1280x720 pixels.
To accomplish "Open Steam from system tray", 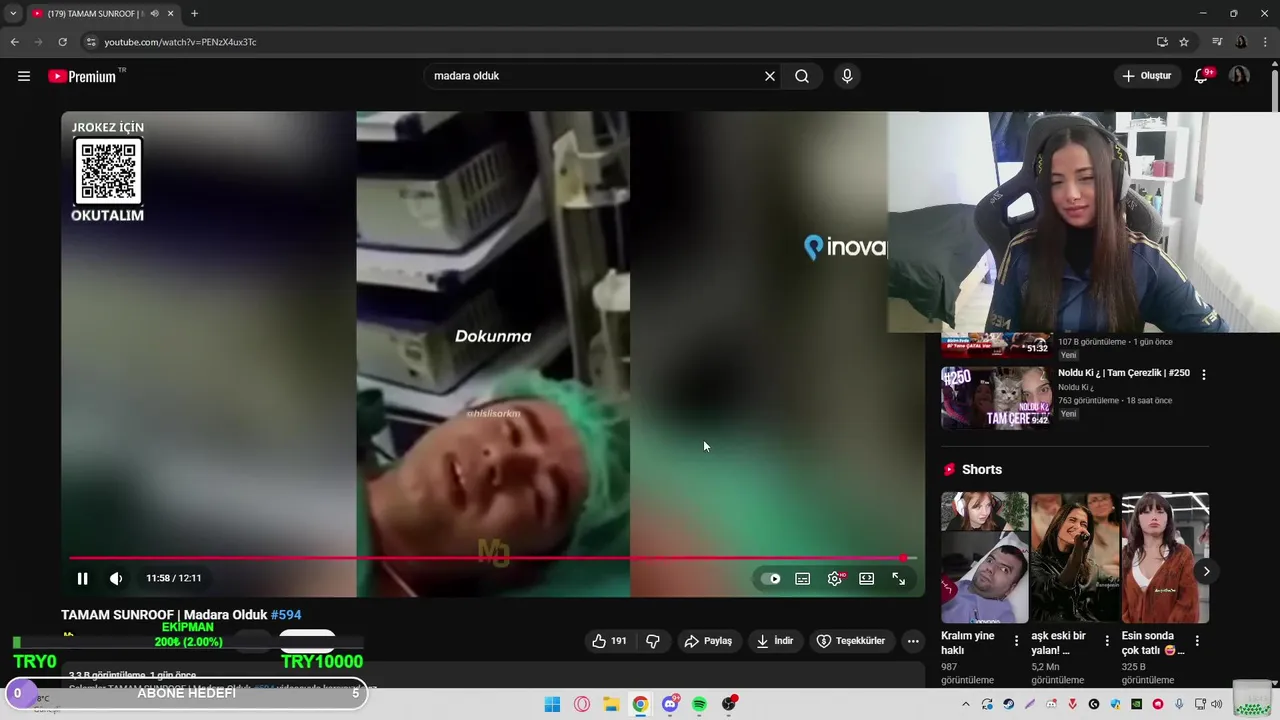I will 1008,705.
